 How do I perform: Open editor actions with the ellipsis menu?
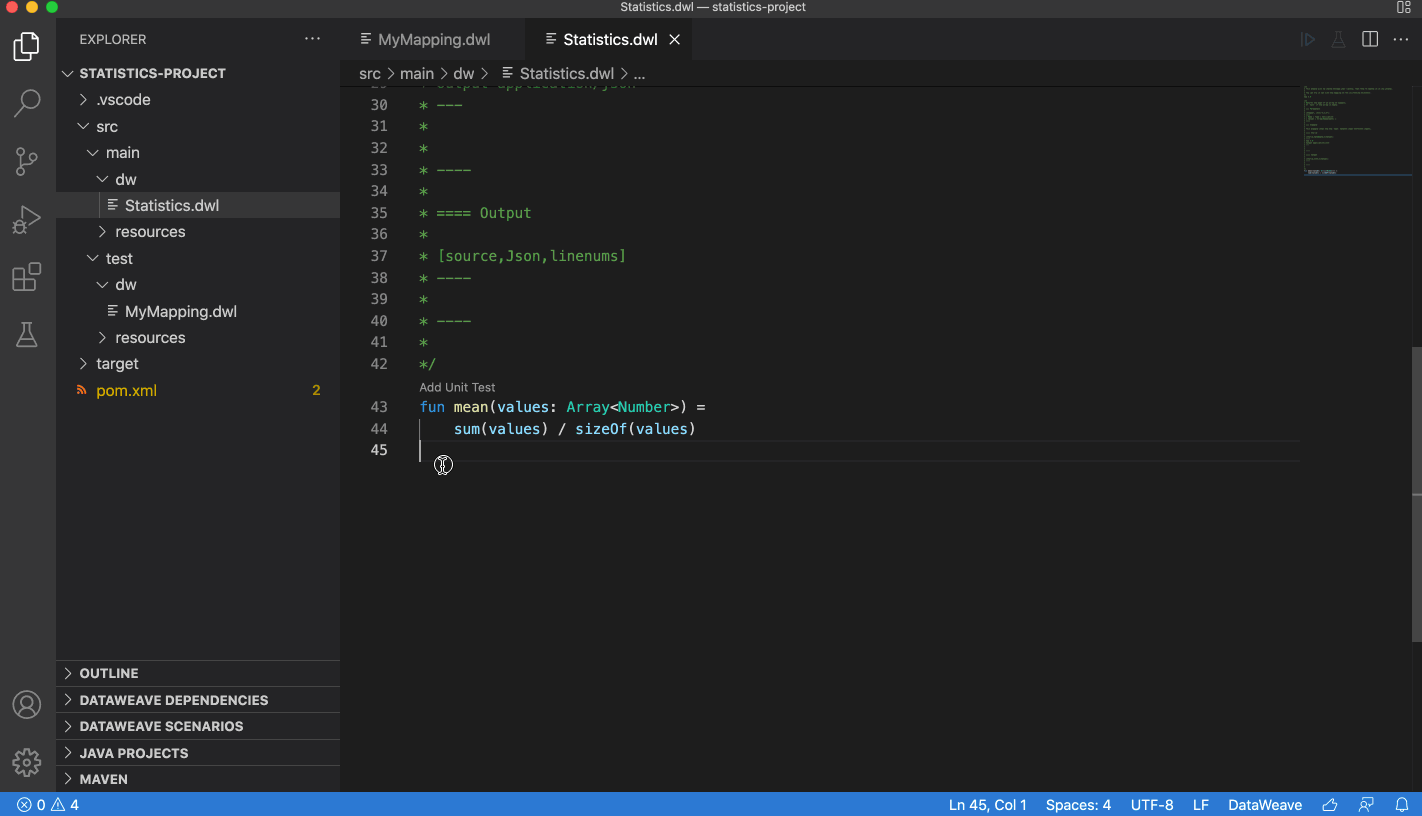tap(1400, 39)
